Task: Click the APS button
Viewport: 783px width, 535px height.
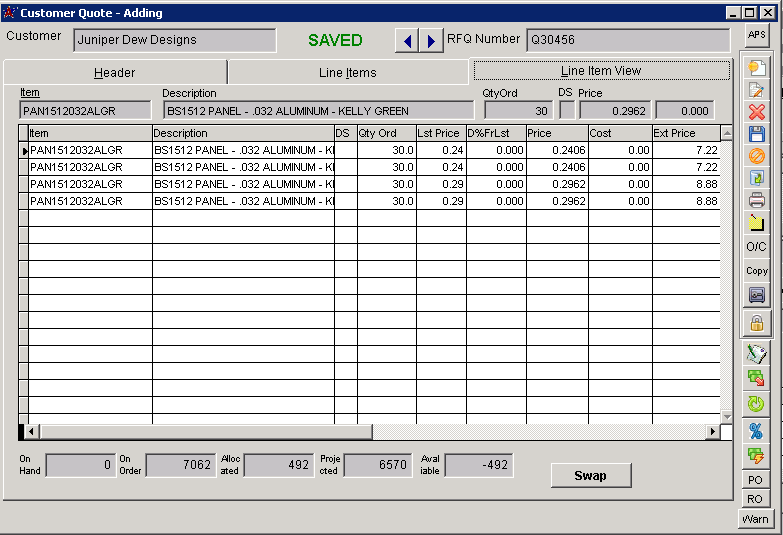Action: pyautogui.click(x=756, y=35)
